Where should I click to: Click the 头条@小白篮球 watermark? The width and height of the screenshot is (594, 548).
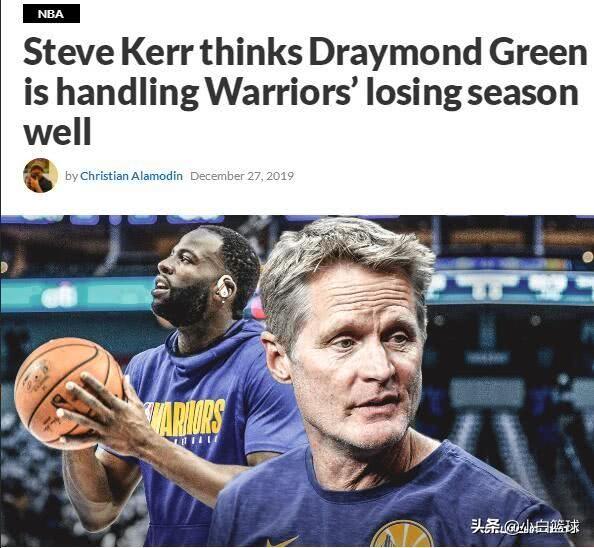pos(525,526)
